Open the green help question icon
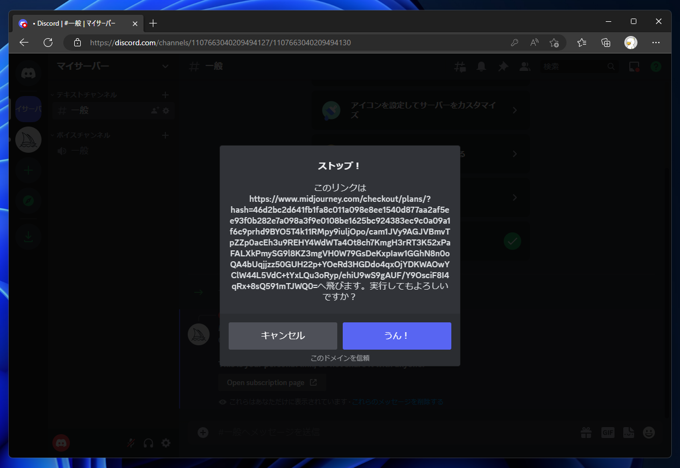Viewport: 680px width, 468px height. coord(656,66)
